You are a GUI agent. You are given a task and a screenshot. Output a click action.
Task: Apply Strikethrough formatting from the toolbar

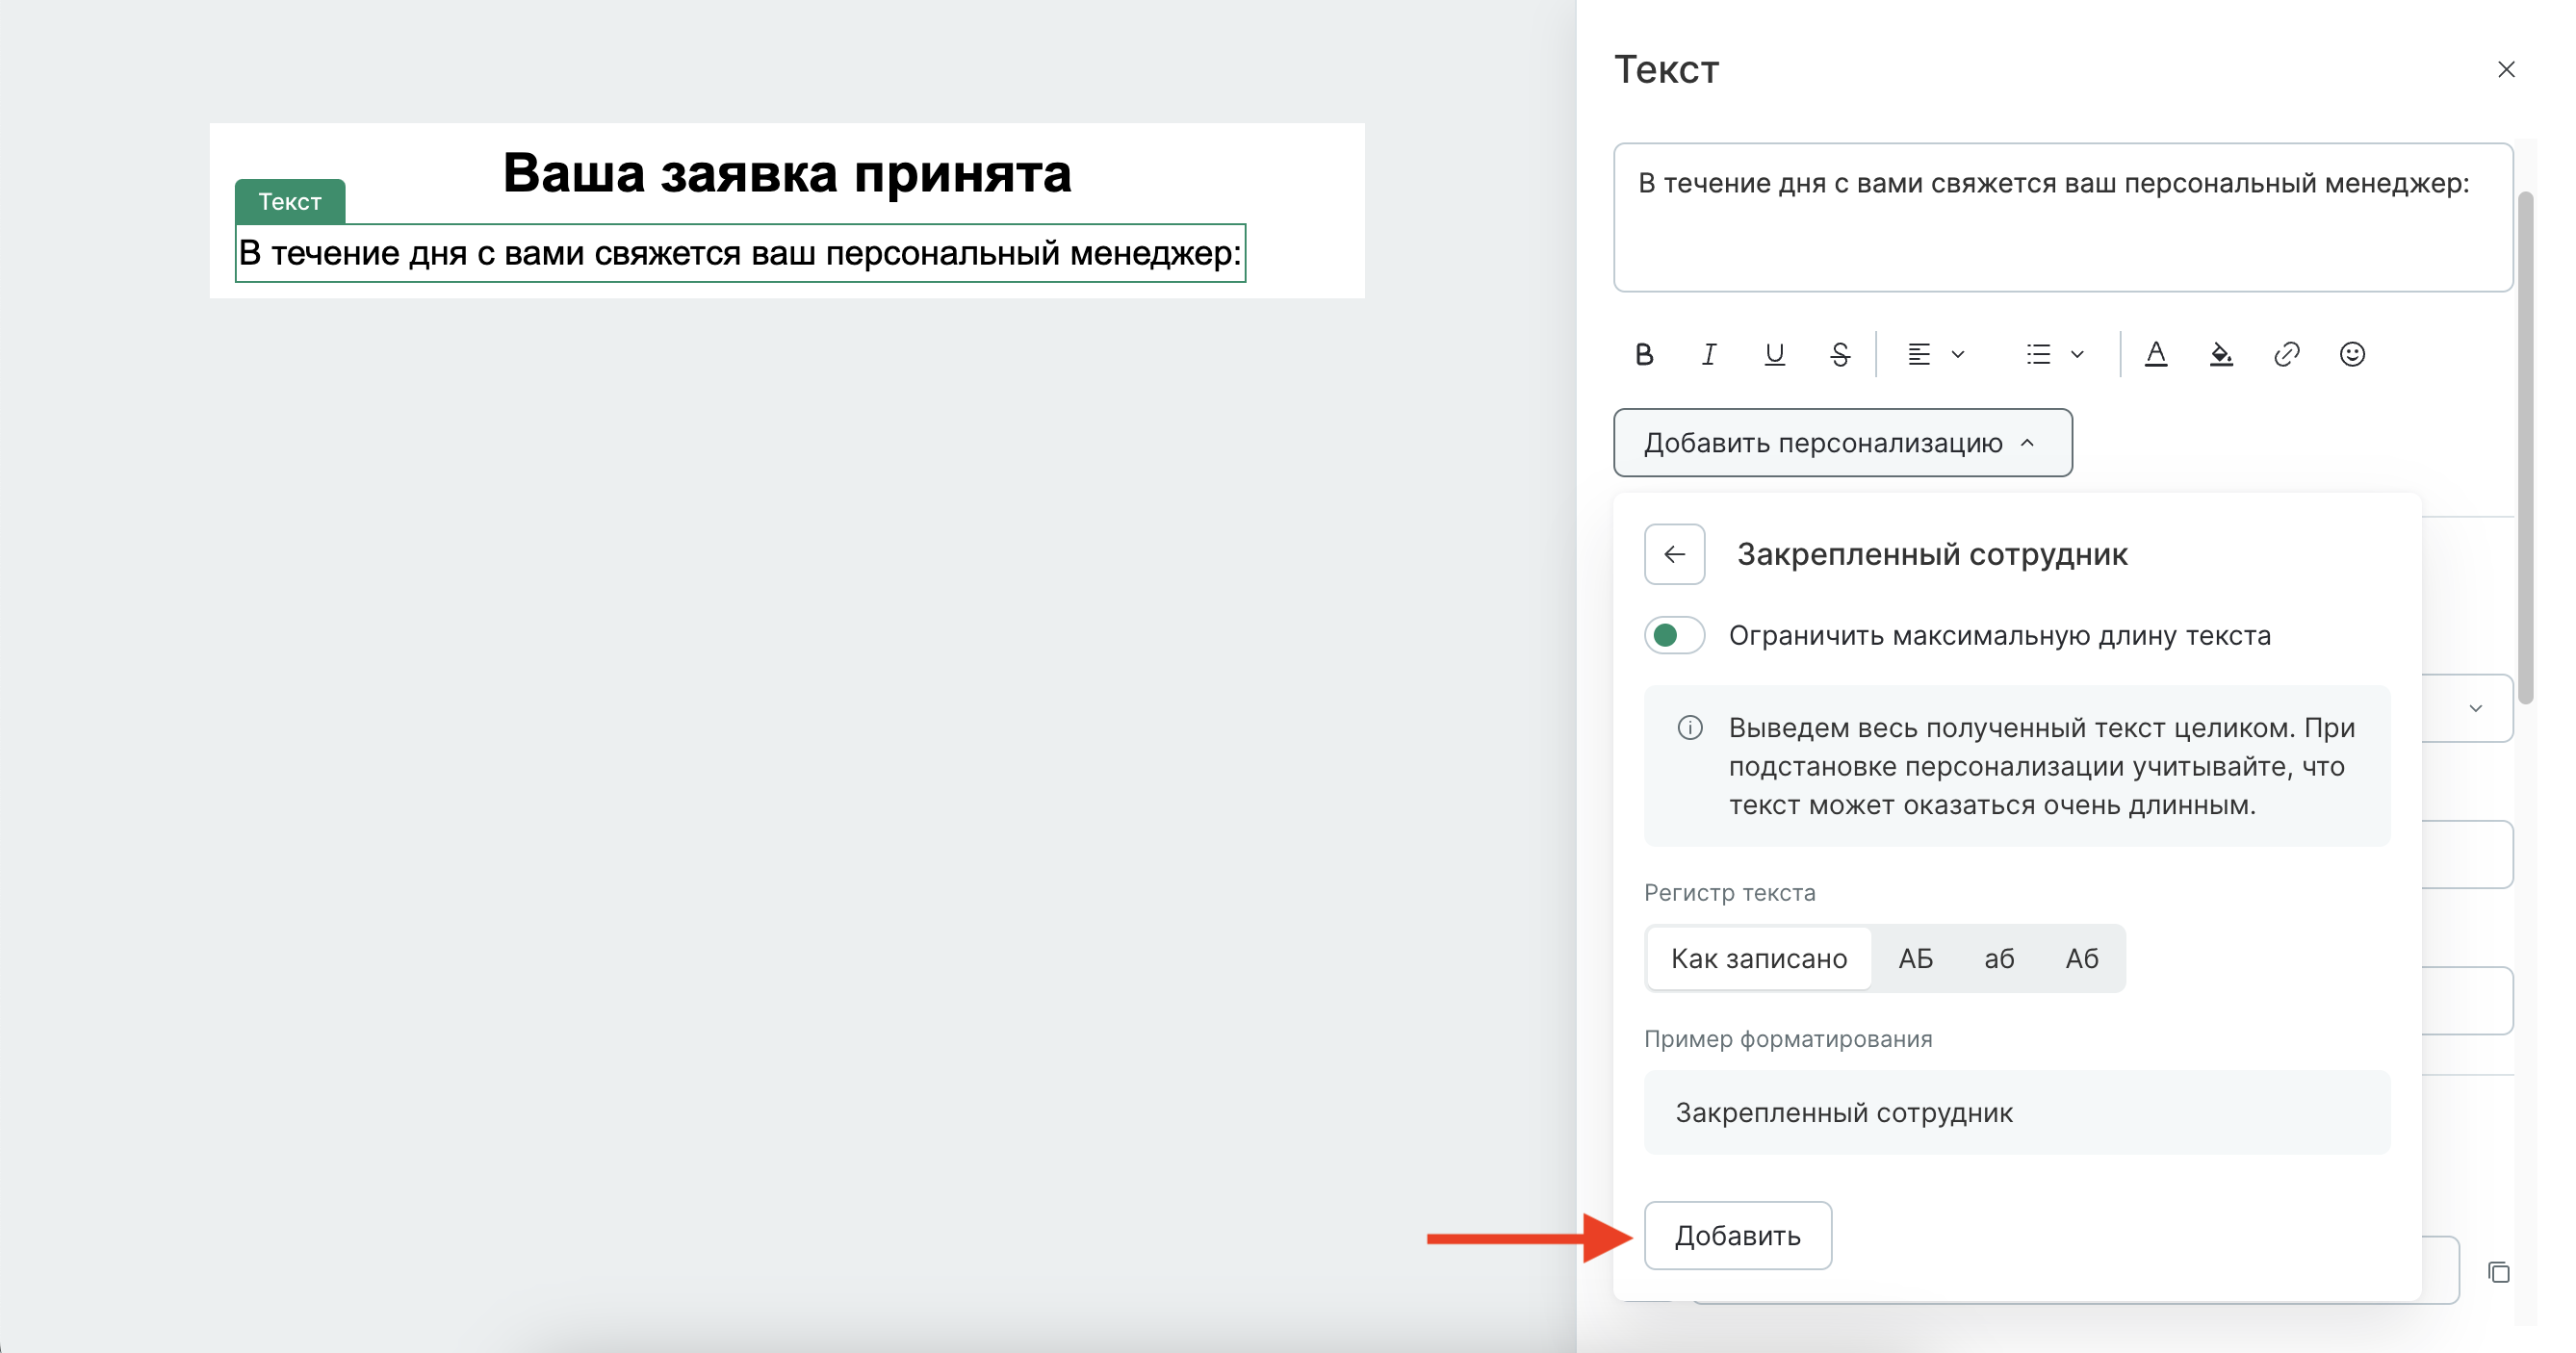[x=1840, y=354]
